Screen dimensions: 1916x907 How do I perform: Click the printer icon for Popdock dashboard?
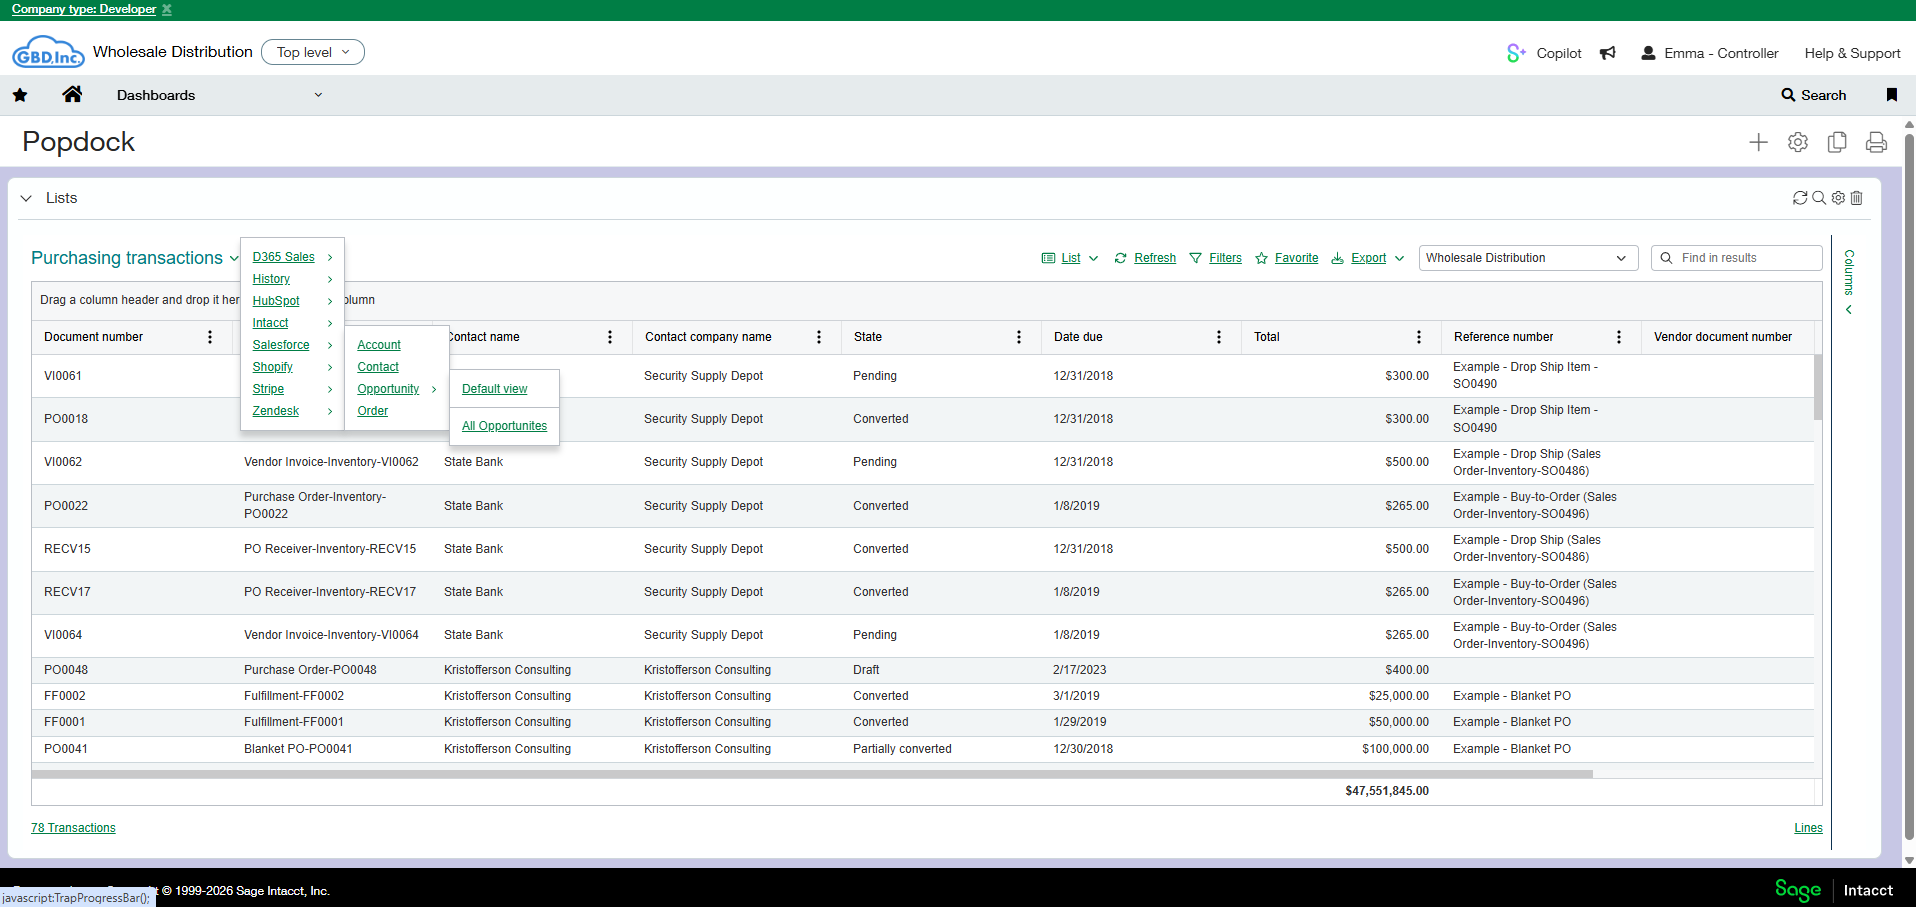(x=1876, y=143)
